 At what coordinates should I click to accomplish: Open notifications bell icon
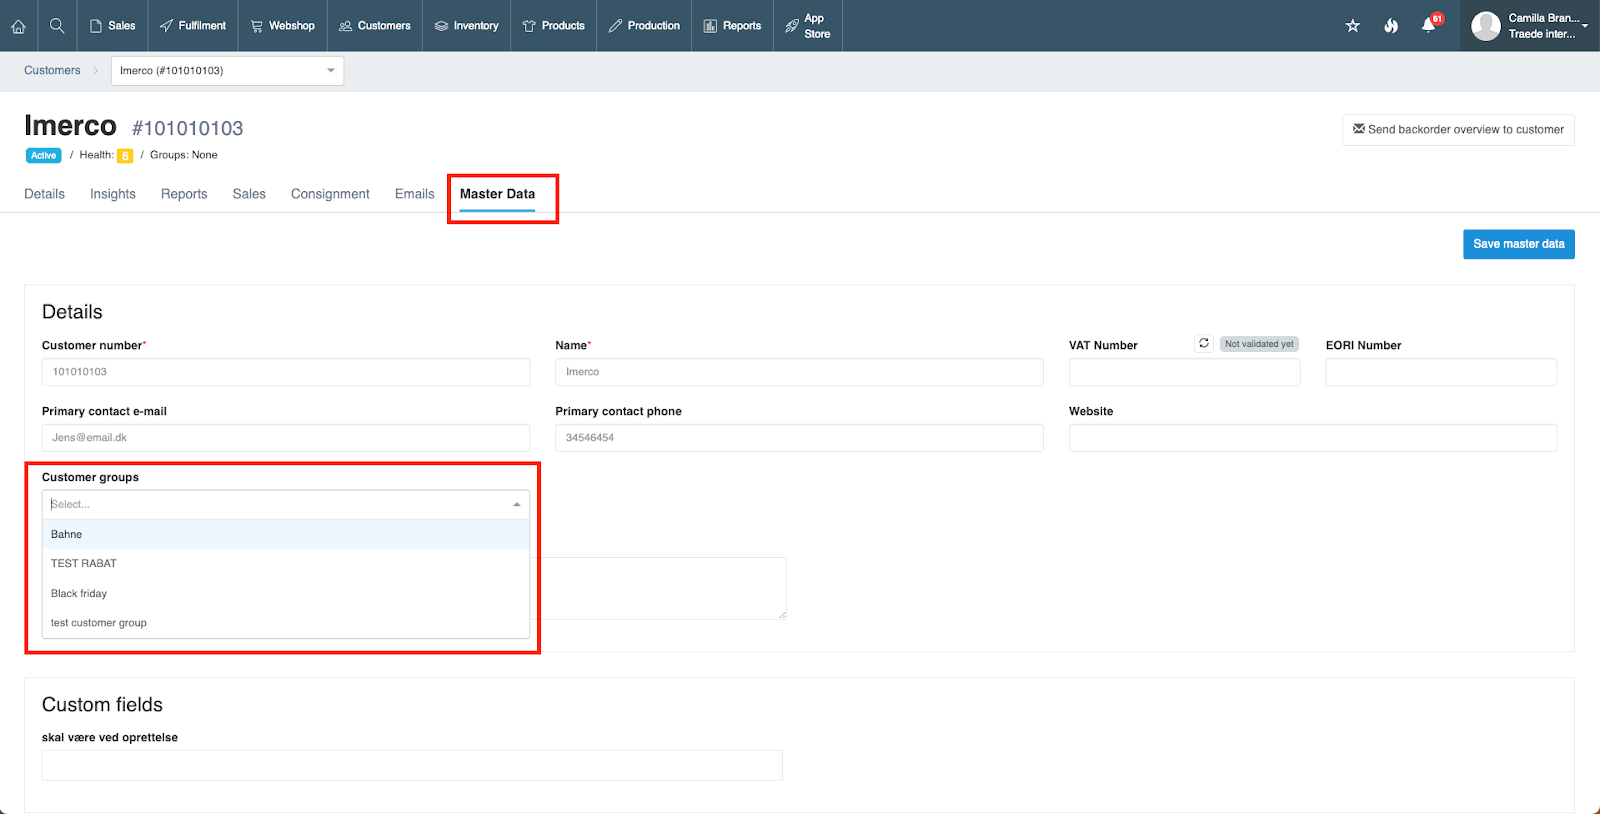click(1429, 26)
